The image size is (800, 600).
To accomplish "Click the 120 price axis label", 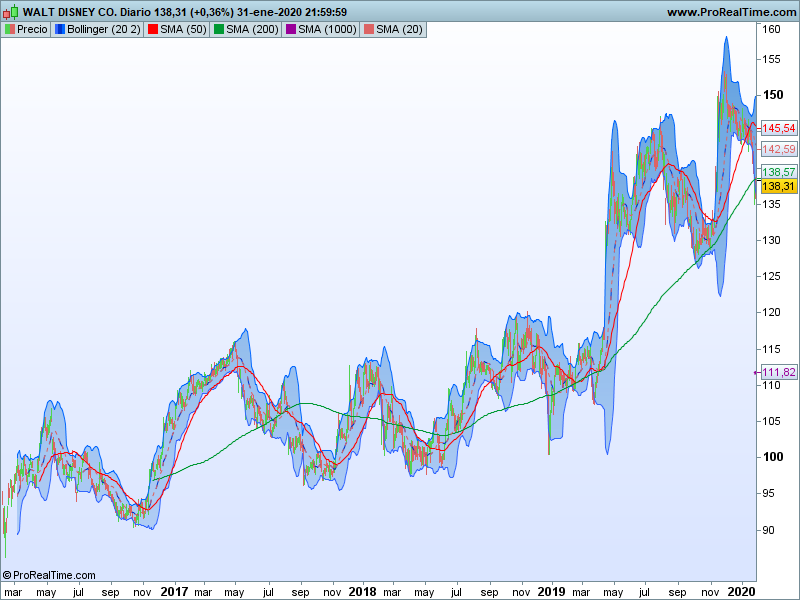I will (x=771, y=312).
